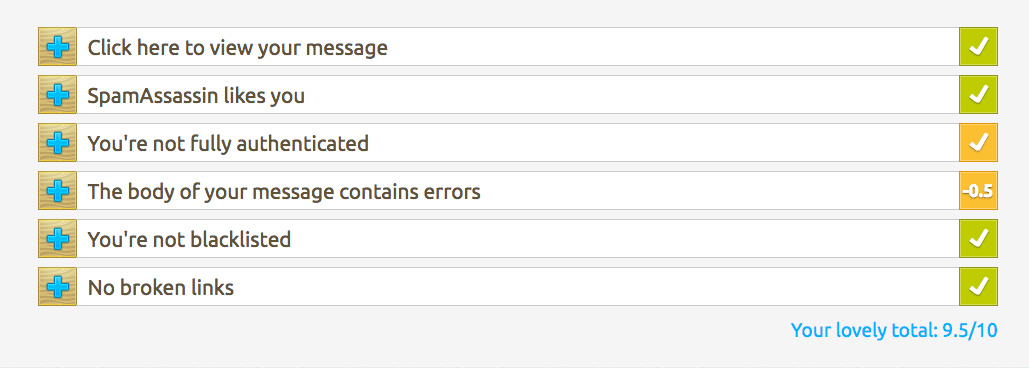Click orange checkmark beside not fully authenticated
Screen dimensions: 1029x368
[x=978, y=142]
